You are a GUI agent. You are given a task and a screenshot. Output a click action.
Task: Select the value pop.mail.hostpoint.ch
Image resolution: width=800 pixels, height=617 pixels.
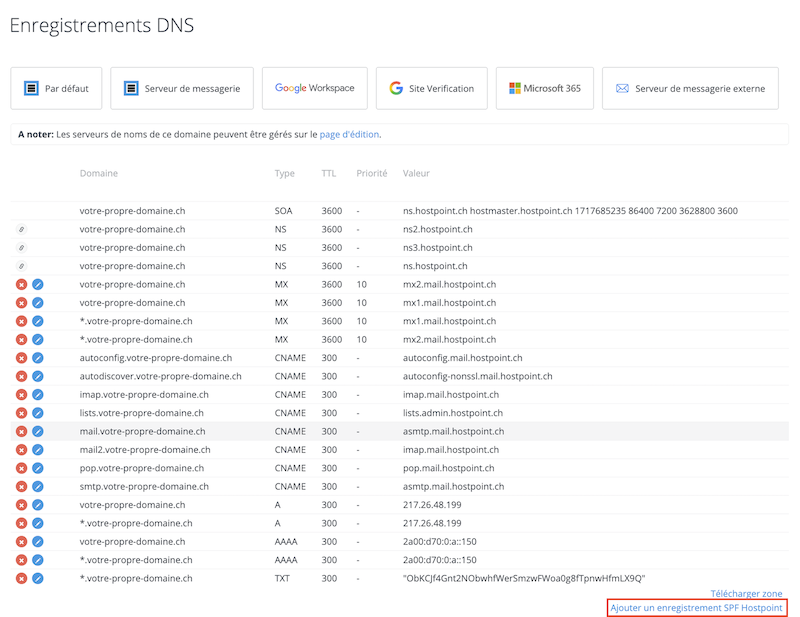pos(448,468)
